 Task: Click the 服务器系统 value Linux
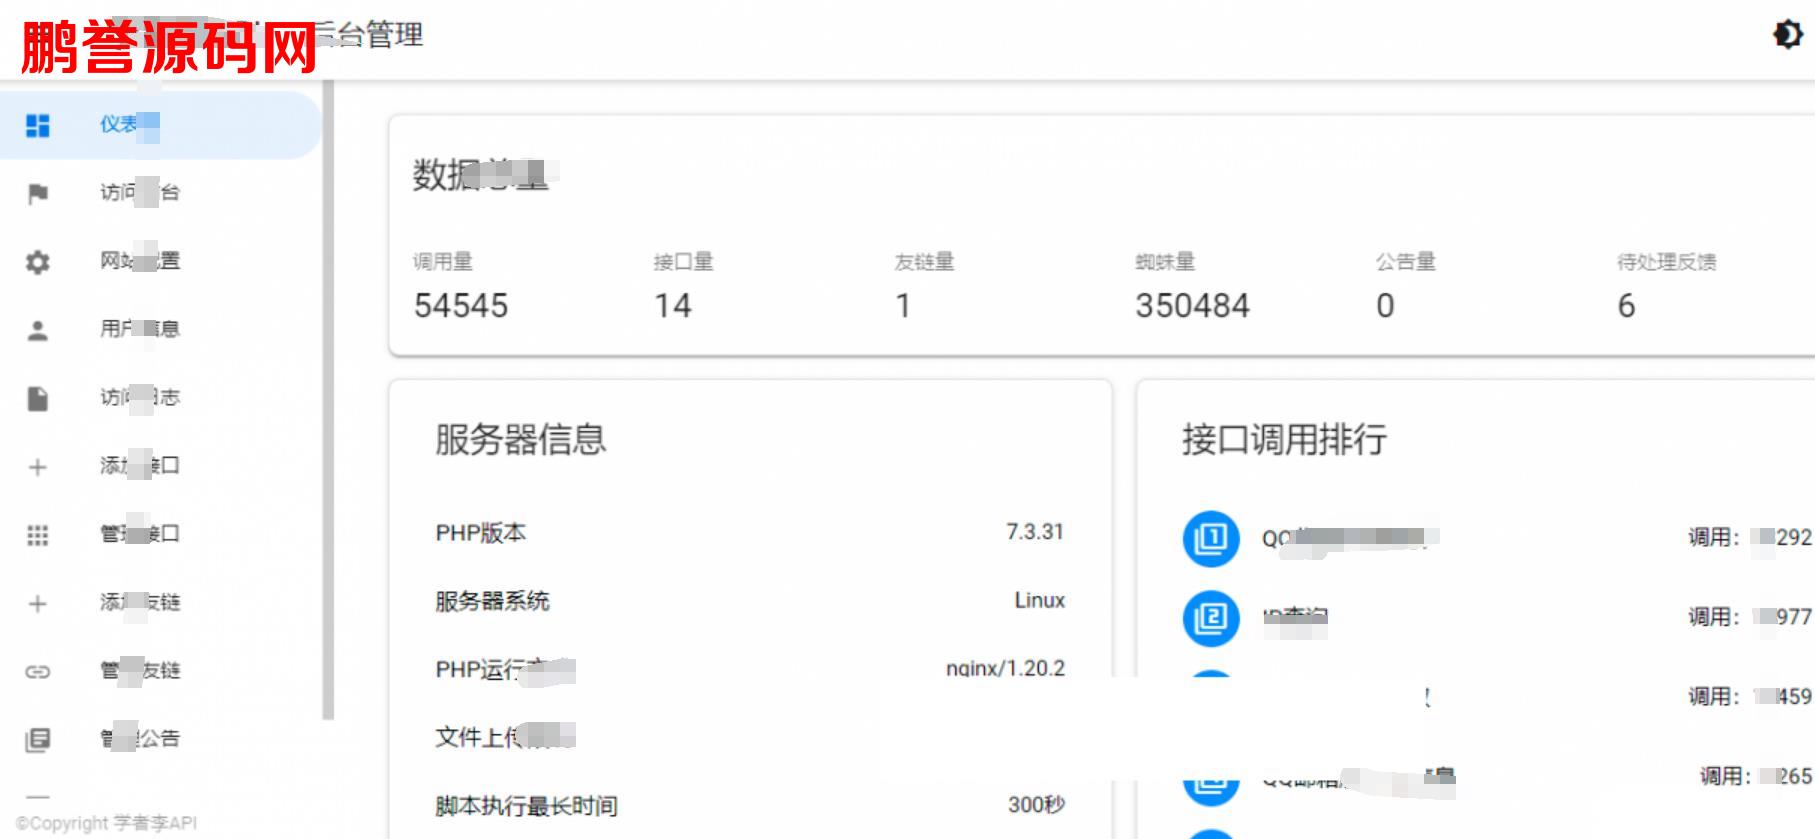(x=1040, y=600)
